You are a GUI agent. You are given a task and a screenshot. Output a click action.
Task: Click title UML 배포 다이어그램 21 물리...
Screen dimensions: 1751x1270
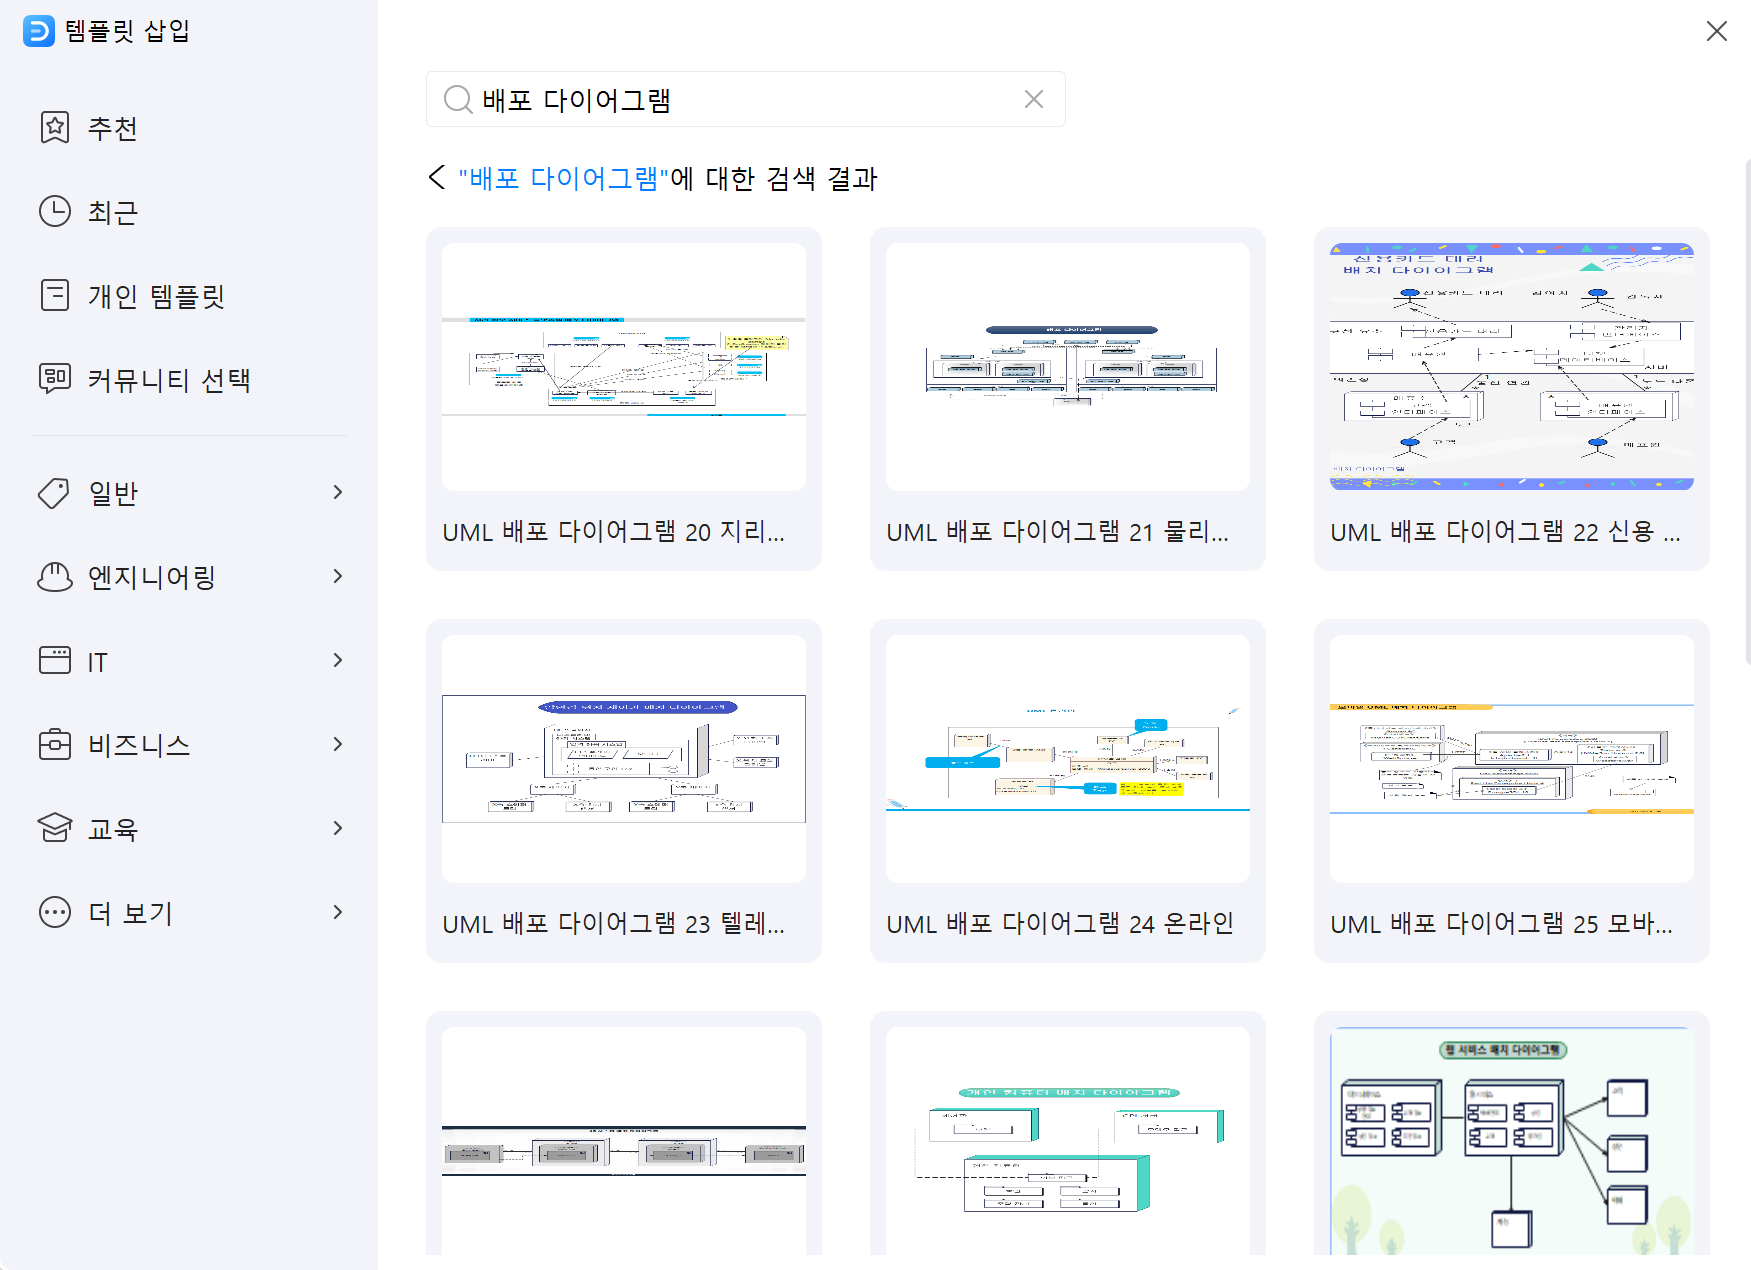[x=1058, y=532]
